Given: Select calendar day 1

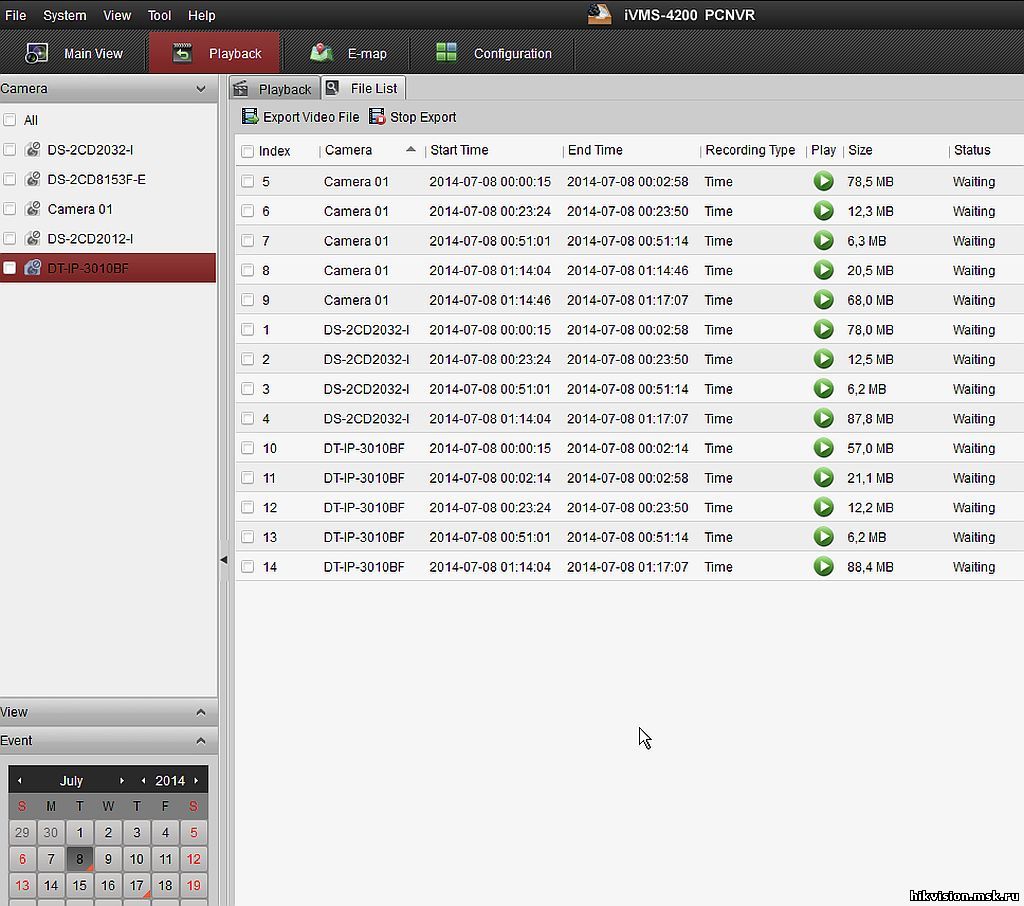Looking at the screenshot, I should [x=80, y=832].
